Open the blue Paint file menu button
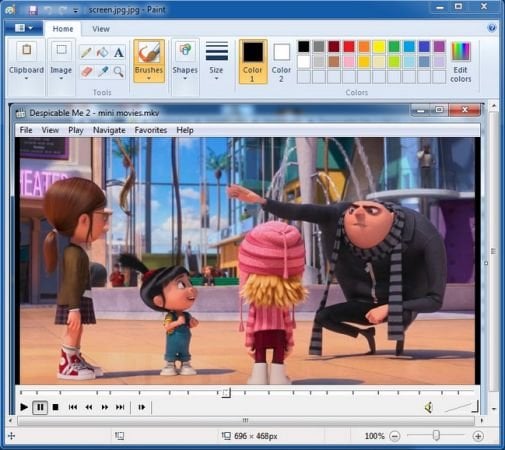This screenshot has height=450, width=505. click(24, 28)
